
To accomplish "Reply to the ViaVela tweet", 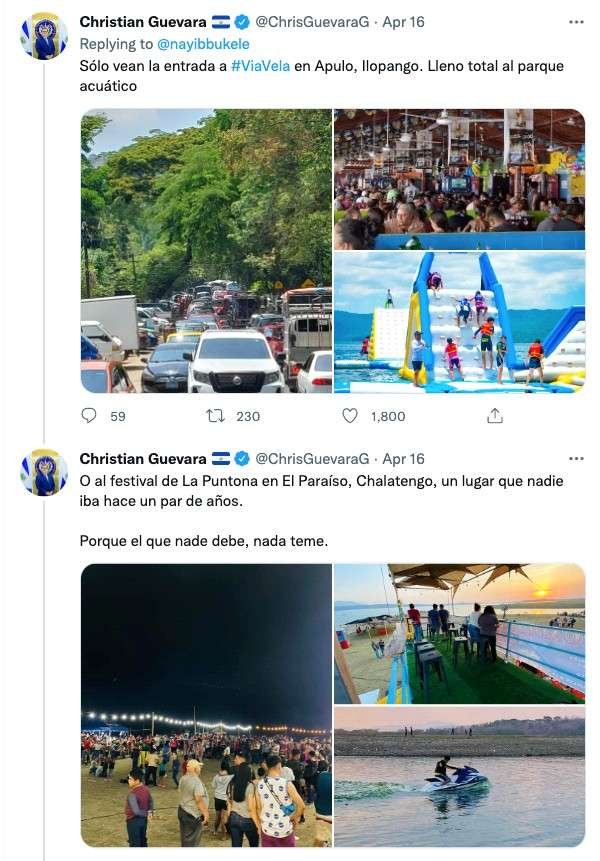I will pos(89,416).
